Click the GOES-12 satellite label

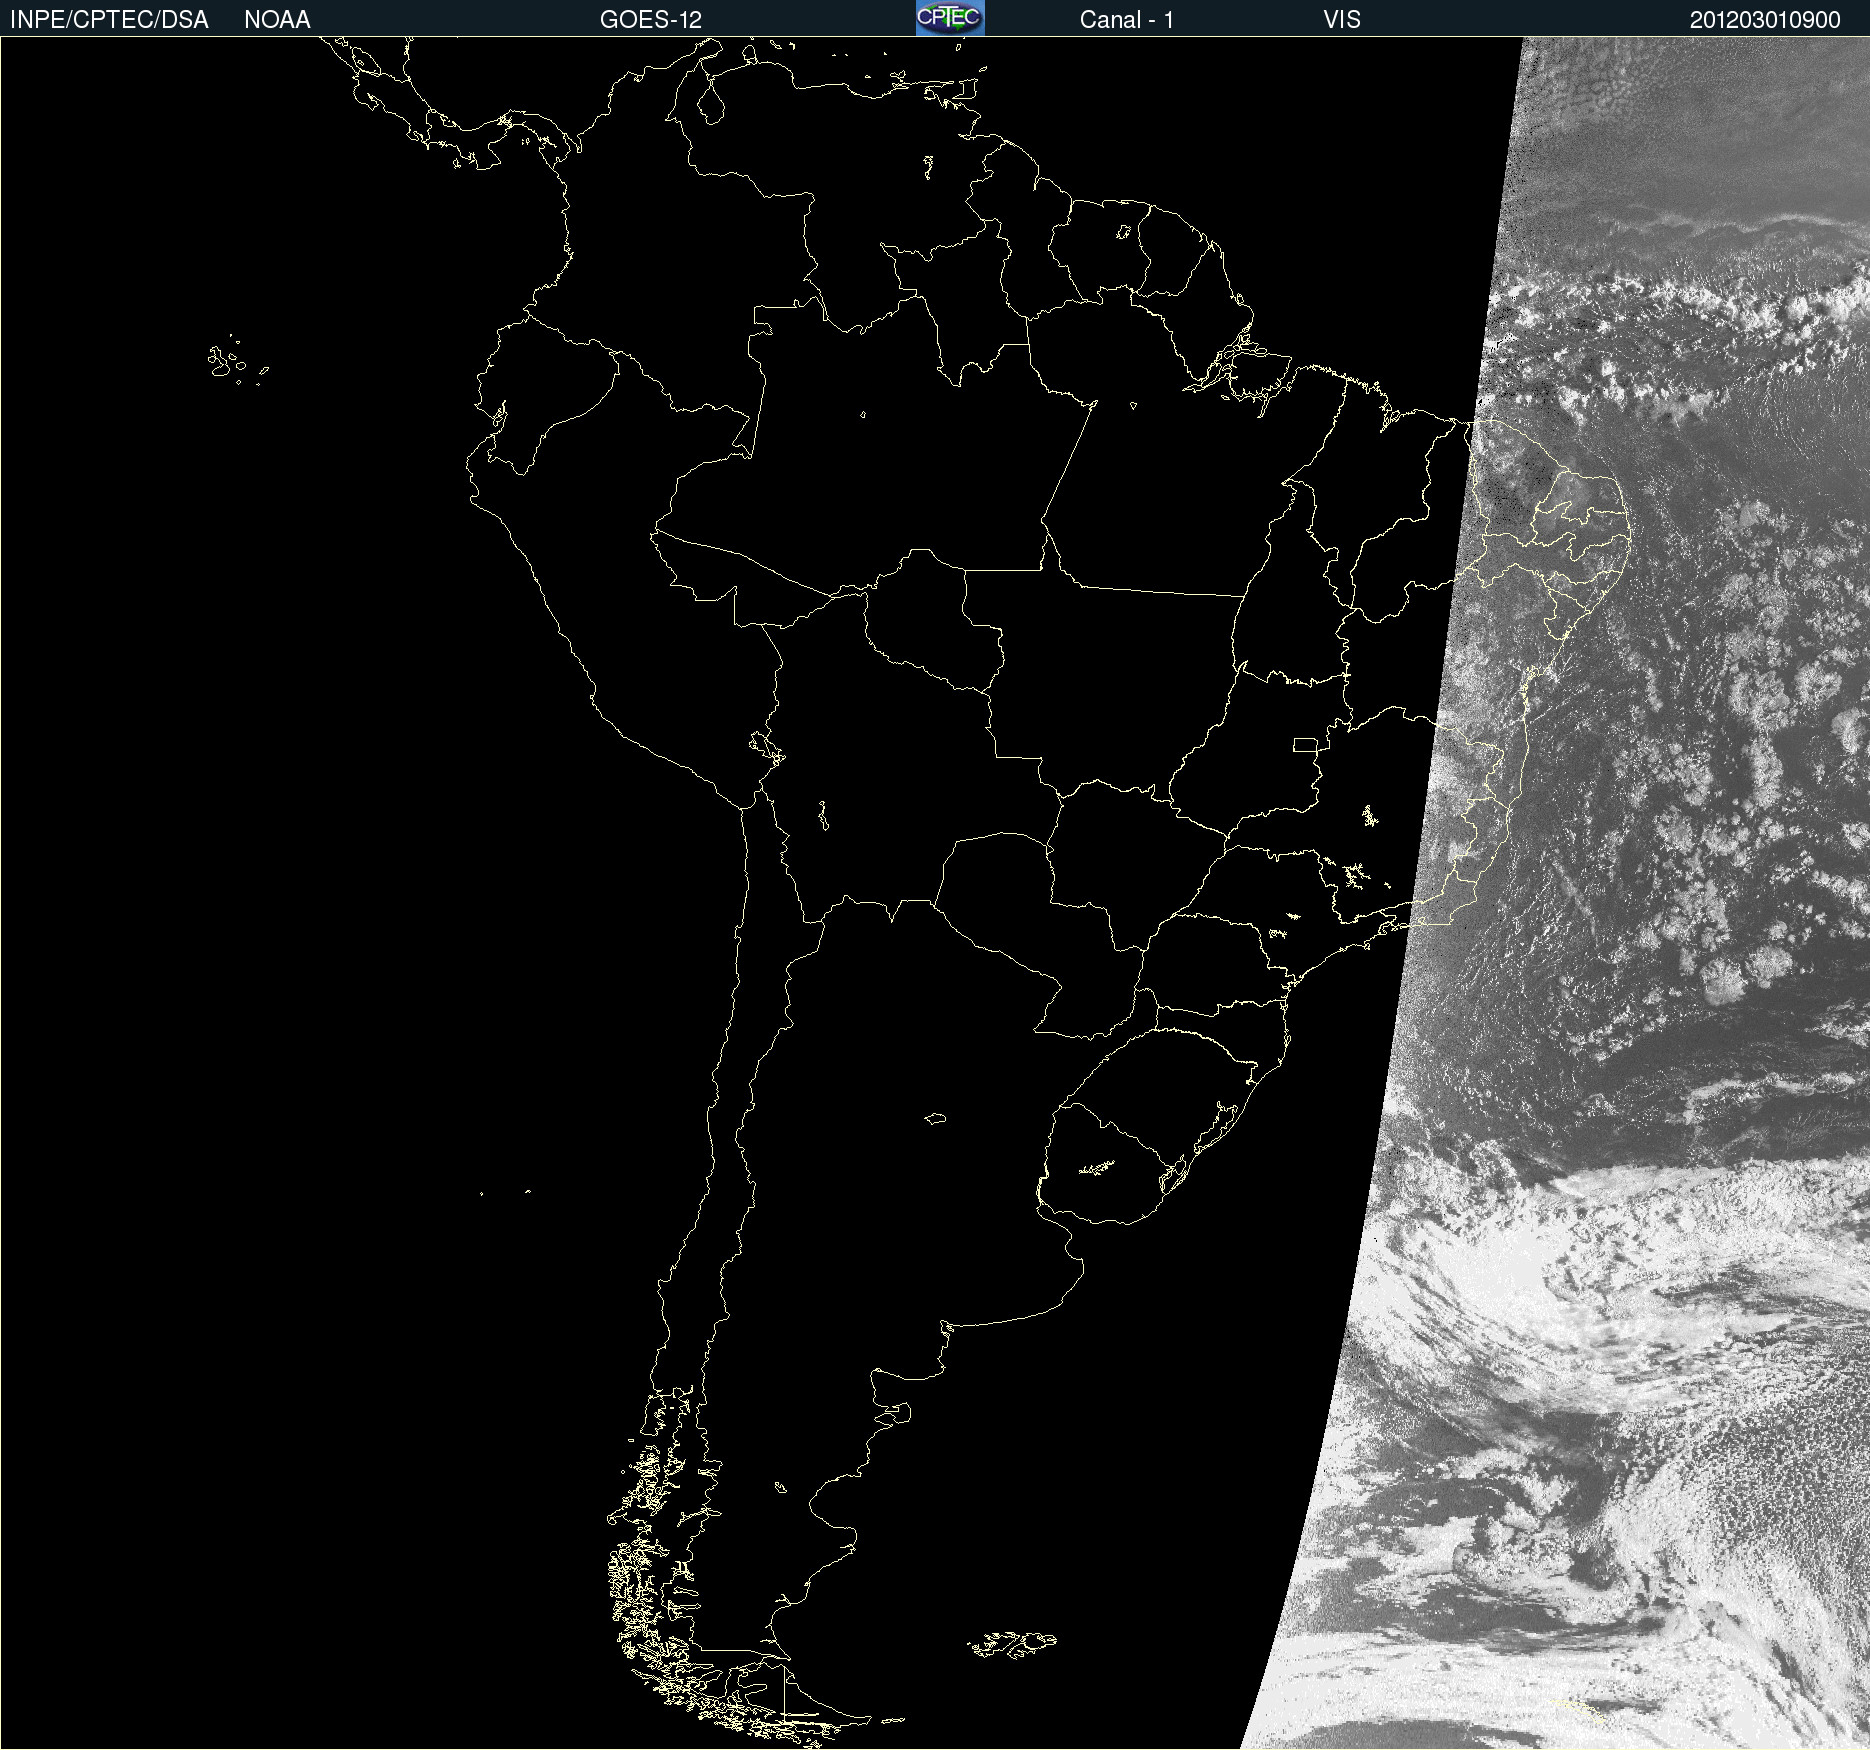click(x=651, y=20)
